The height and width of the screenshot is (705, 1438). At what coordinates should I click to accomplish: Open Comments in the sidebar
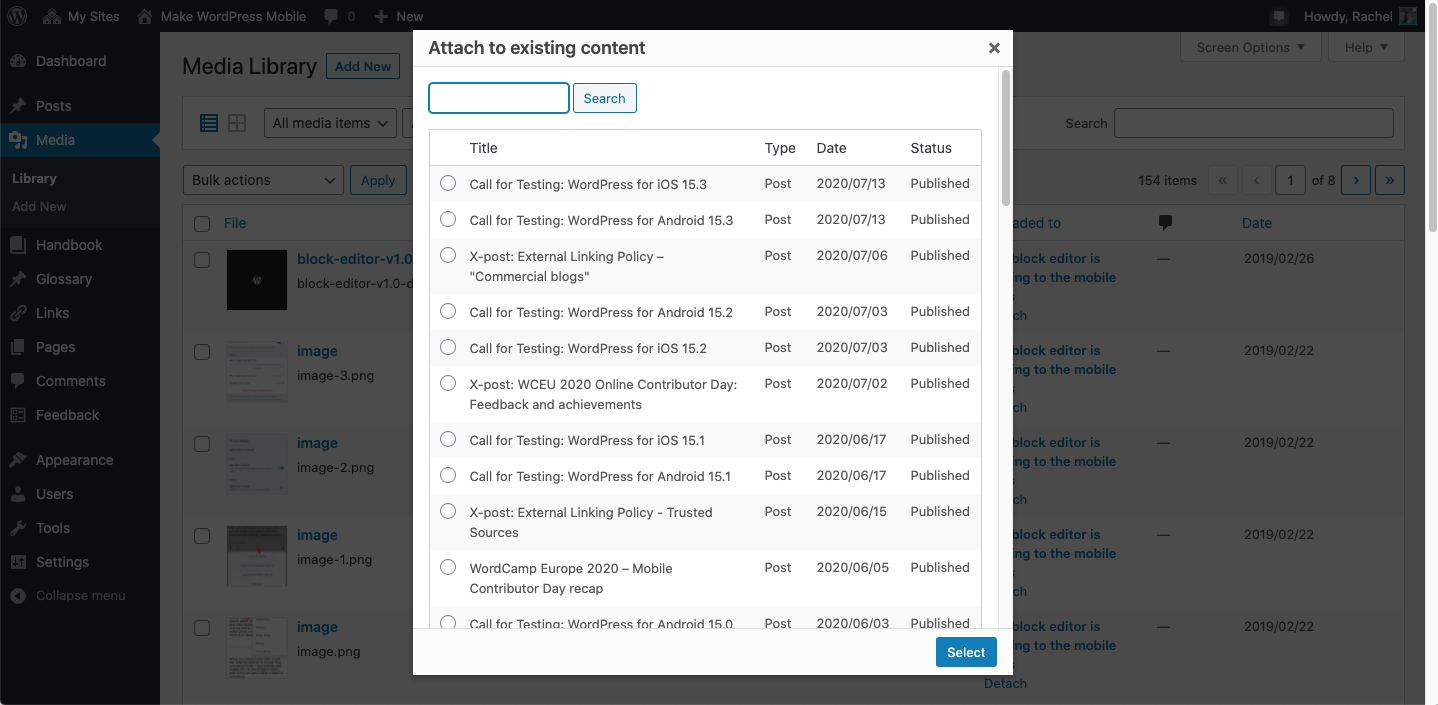[80, 381]
